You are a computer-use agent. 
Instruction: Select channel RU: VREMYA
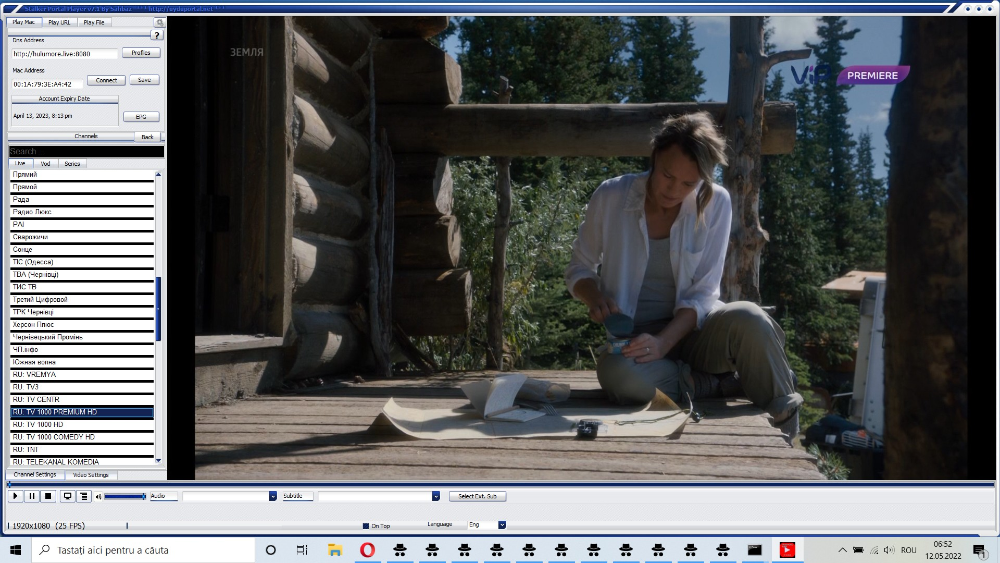(x=82, y=374)
